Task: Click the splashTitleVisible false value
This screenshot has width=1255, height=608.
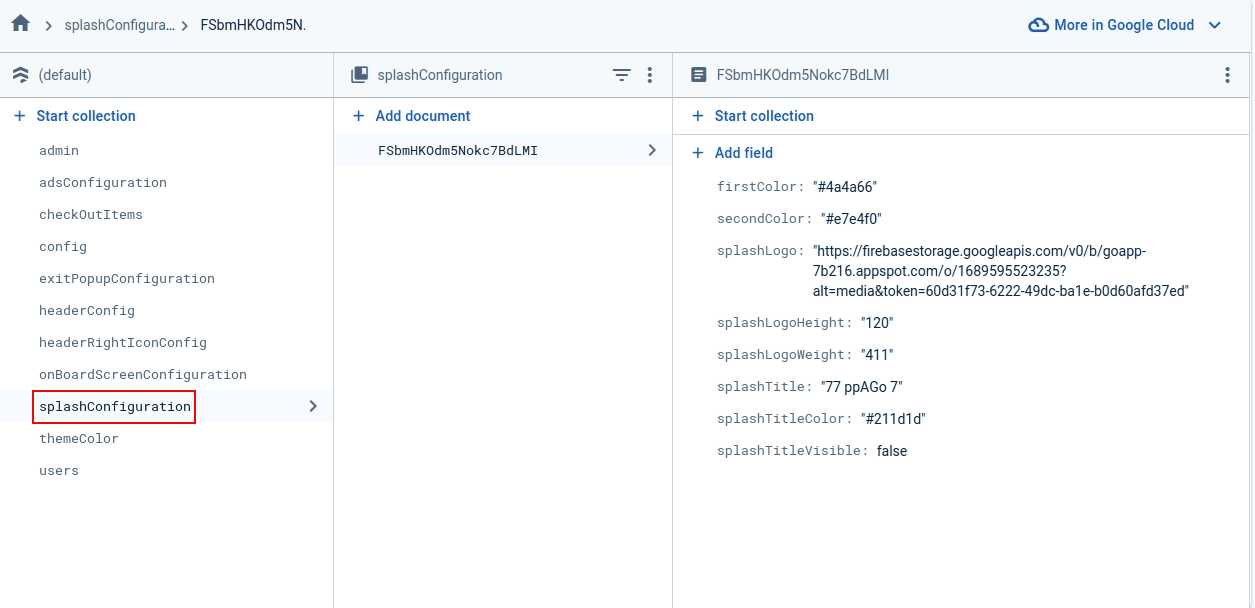Action: (891, 451)
